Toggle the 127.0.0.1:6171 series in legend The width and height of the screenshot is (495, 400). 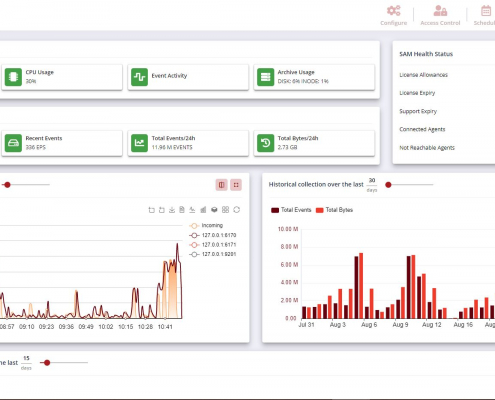(213, 245)
